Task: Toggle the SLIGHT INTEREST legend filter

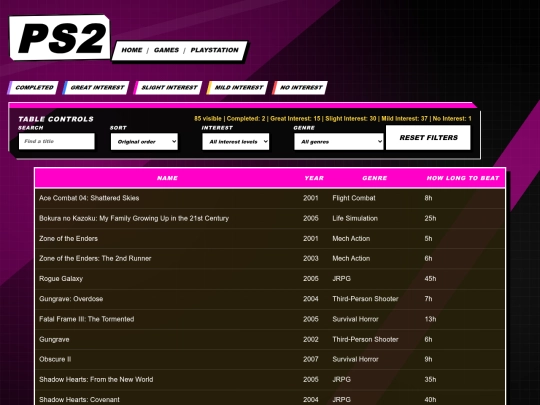Action: tap(168, 87)
